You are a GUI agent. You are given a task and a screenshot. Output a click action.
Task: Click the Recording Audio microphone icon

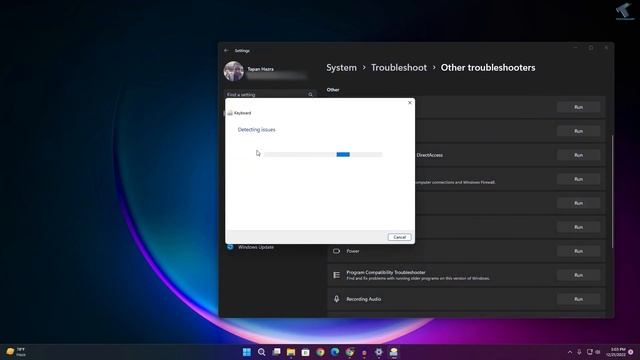(x=336, y=299)
